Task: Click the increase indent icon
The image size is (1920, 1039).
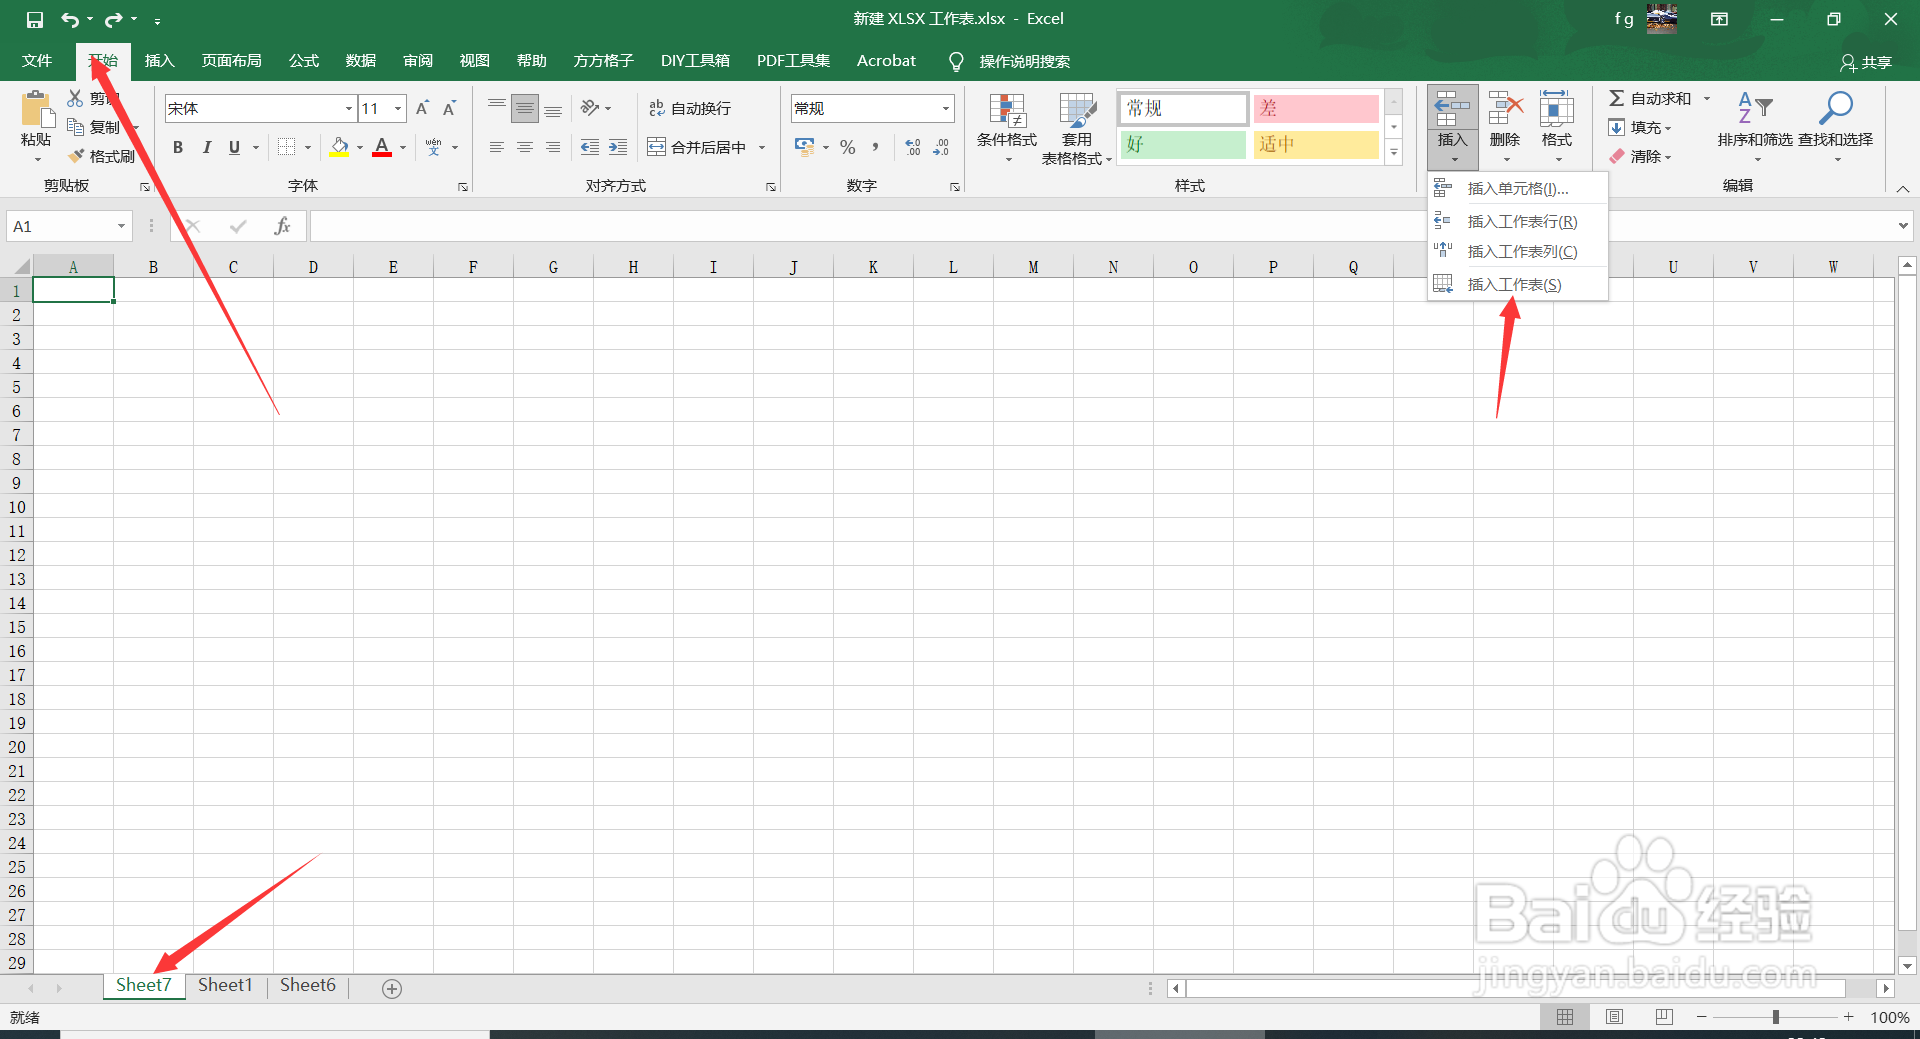Action: (618, 147)
